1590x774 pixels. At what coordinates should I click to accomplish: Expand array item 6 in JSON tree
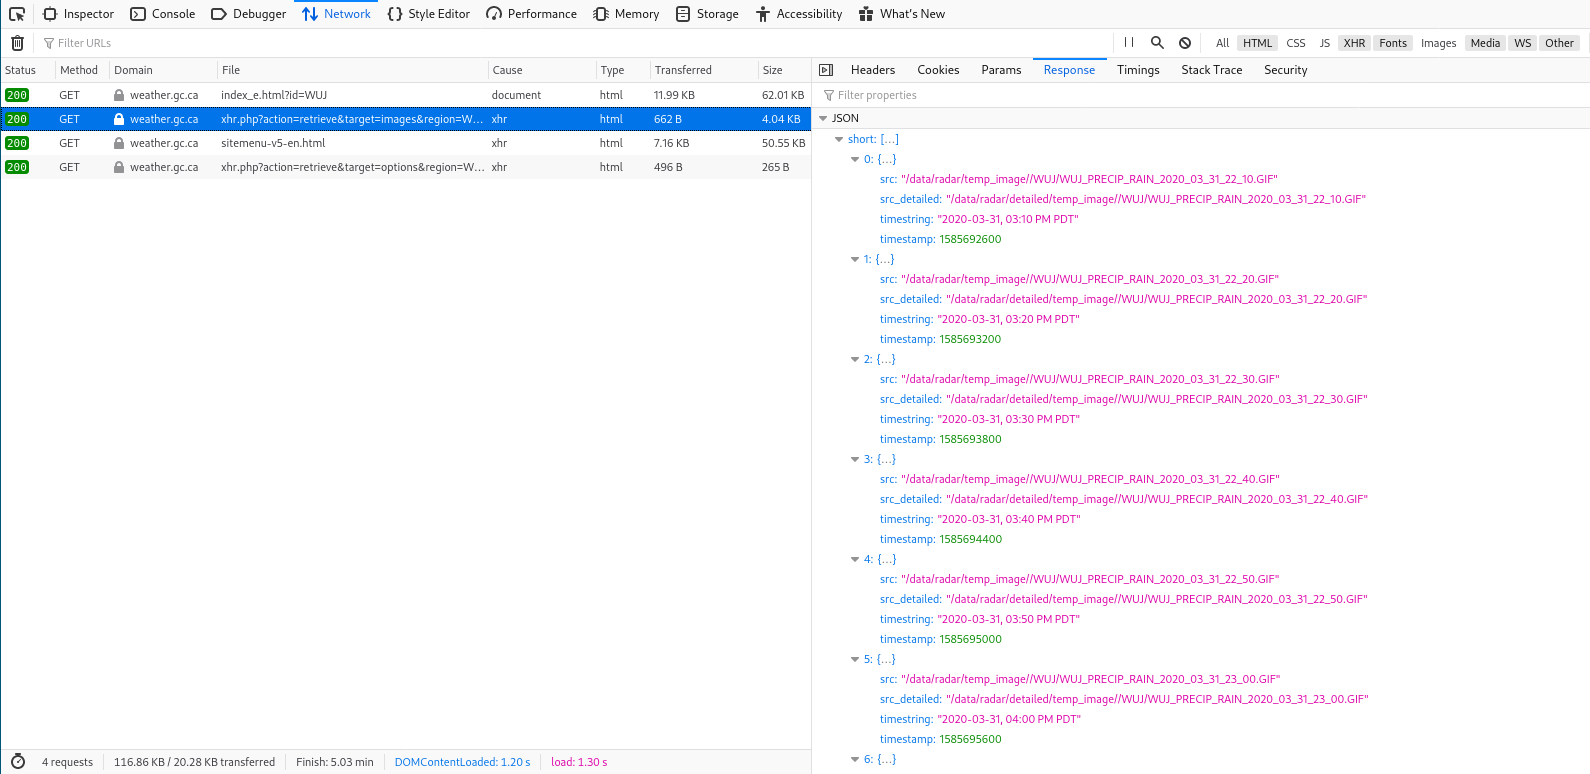(x=855, y=759)
